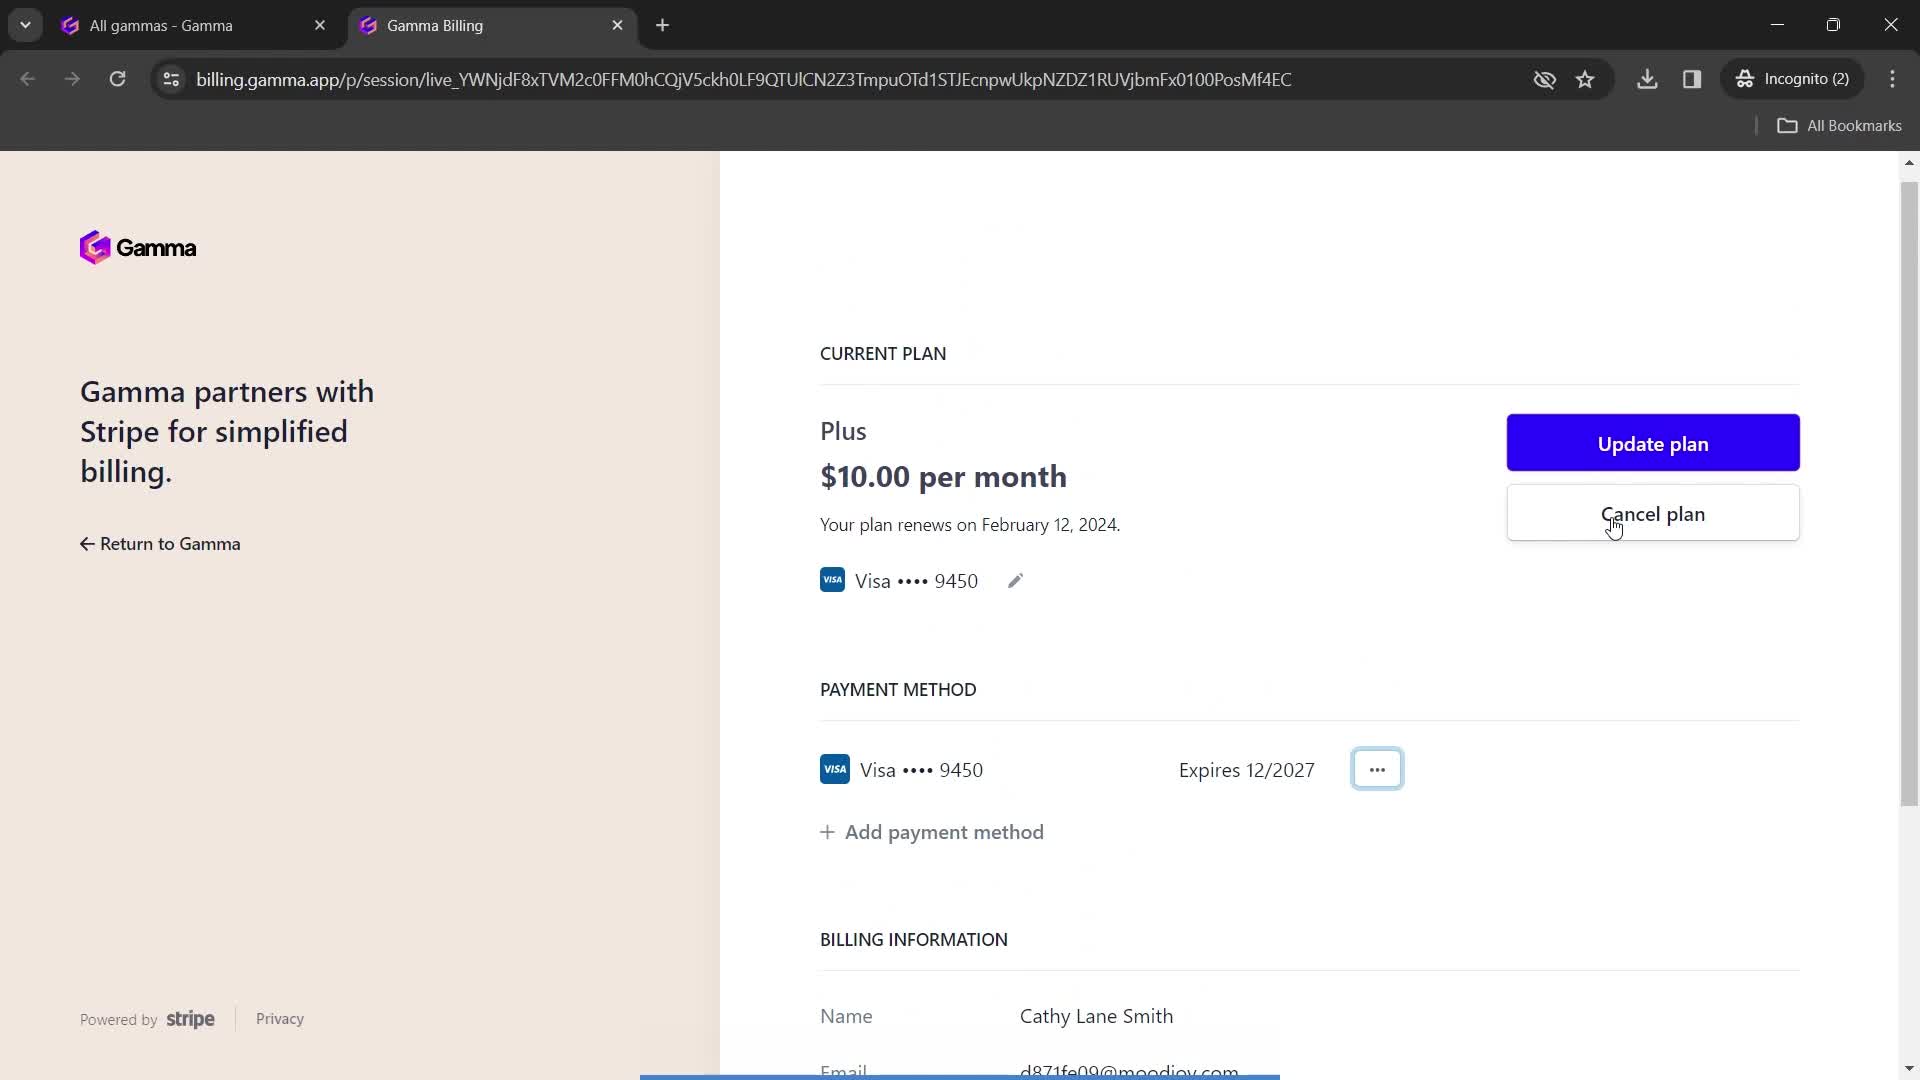Viewport: 1920px width, 1080px height.
Task: Return to Gamma via the back link
Action: point(160,544)
